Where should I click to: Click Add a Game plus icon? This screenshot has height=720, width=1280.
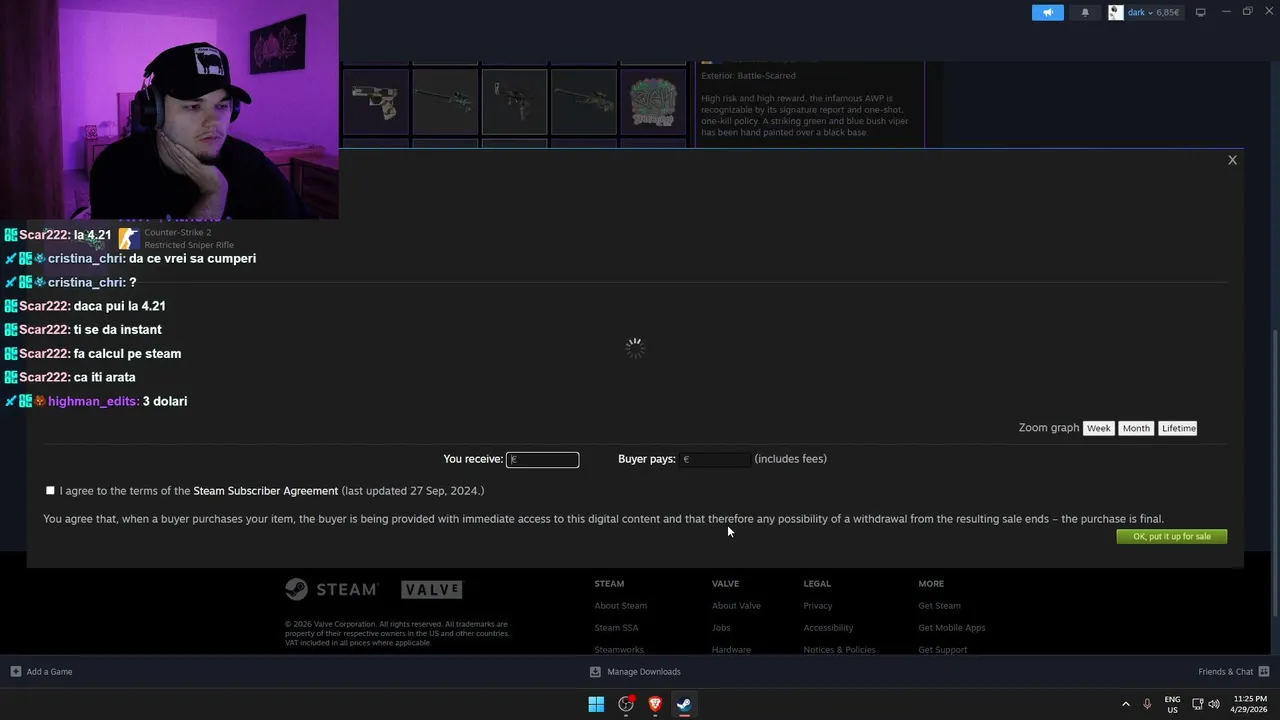click(x=15, y=672)
